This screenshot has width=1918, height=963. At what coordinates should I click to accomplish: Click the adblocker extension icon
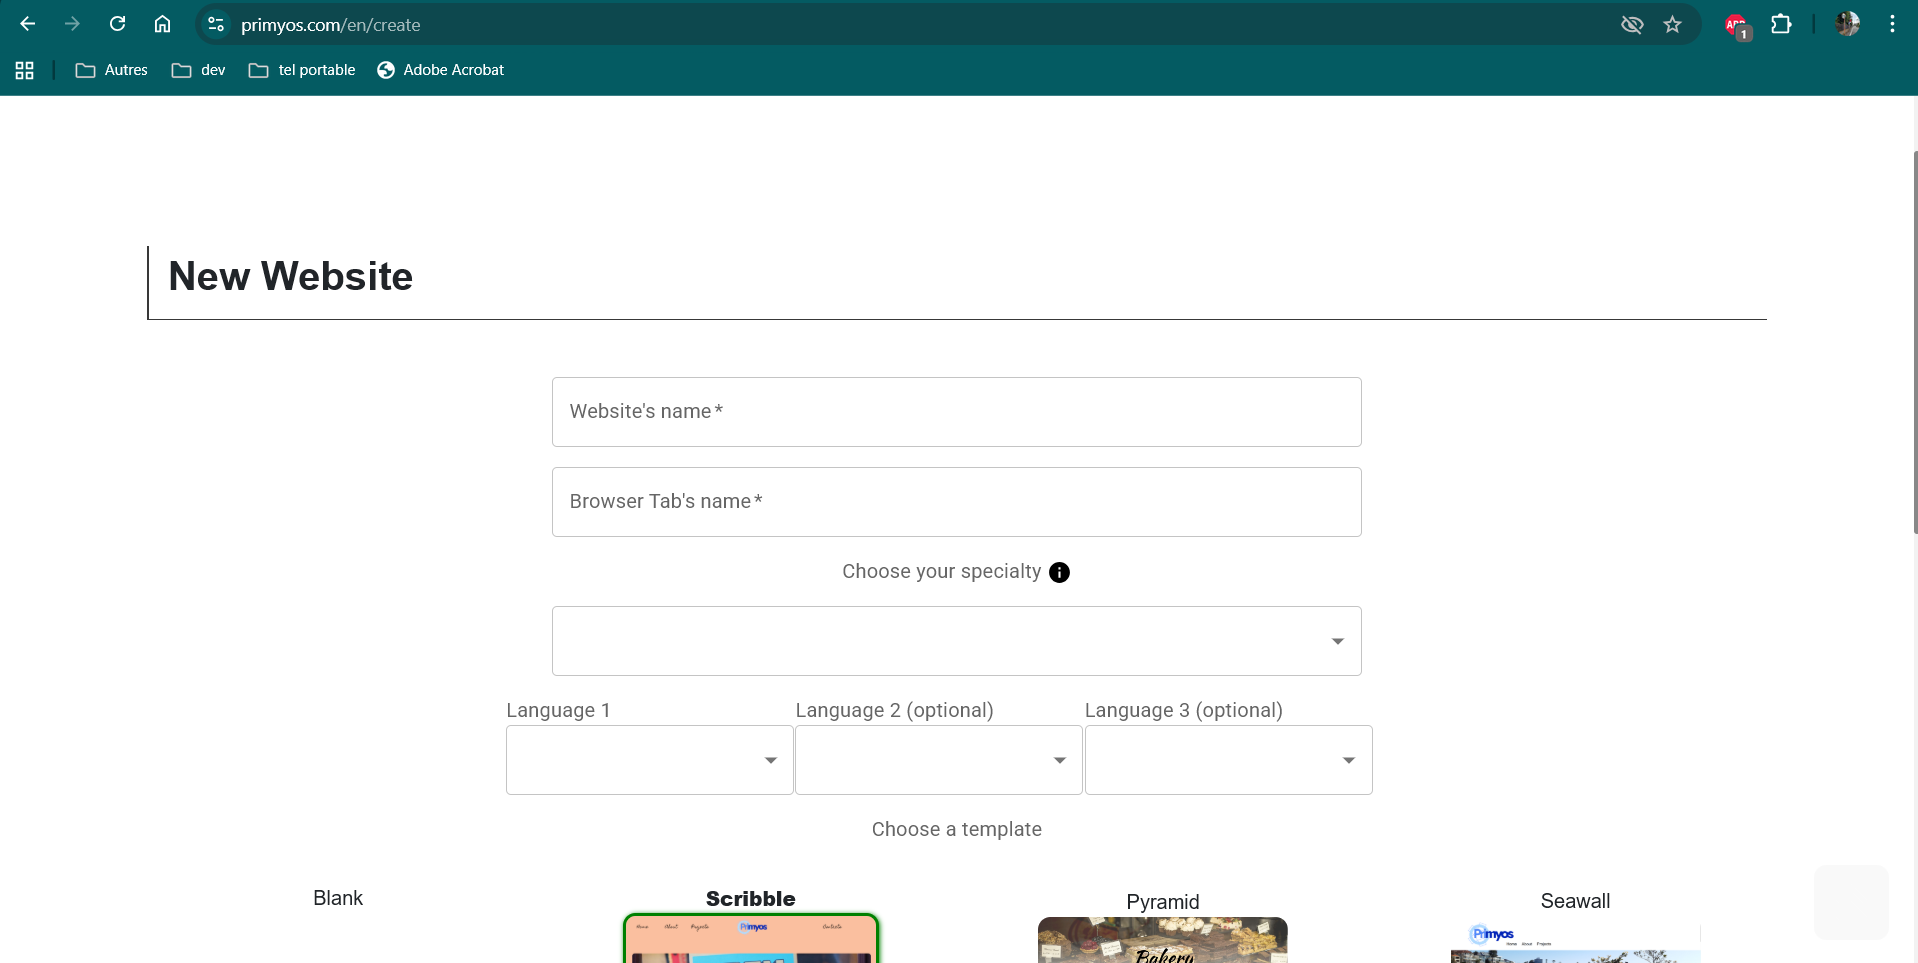(x=1736, y=25)
